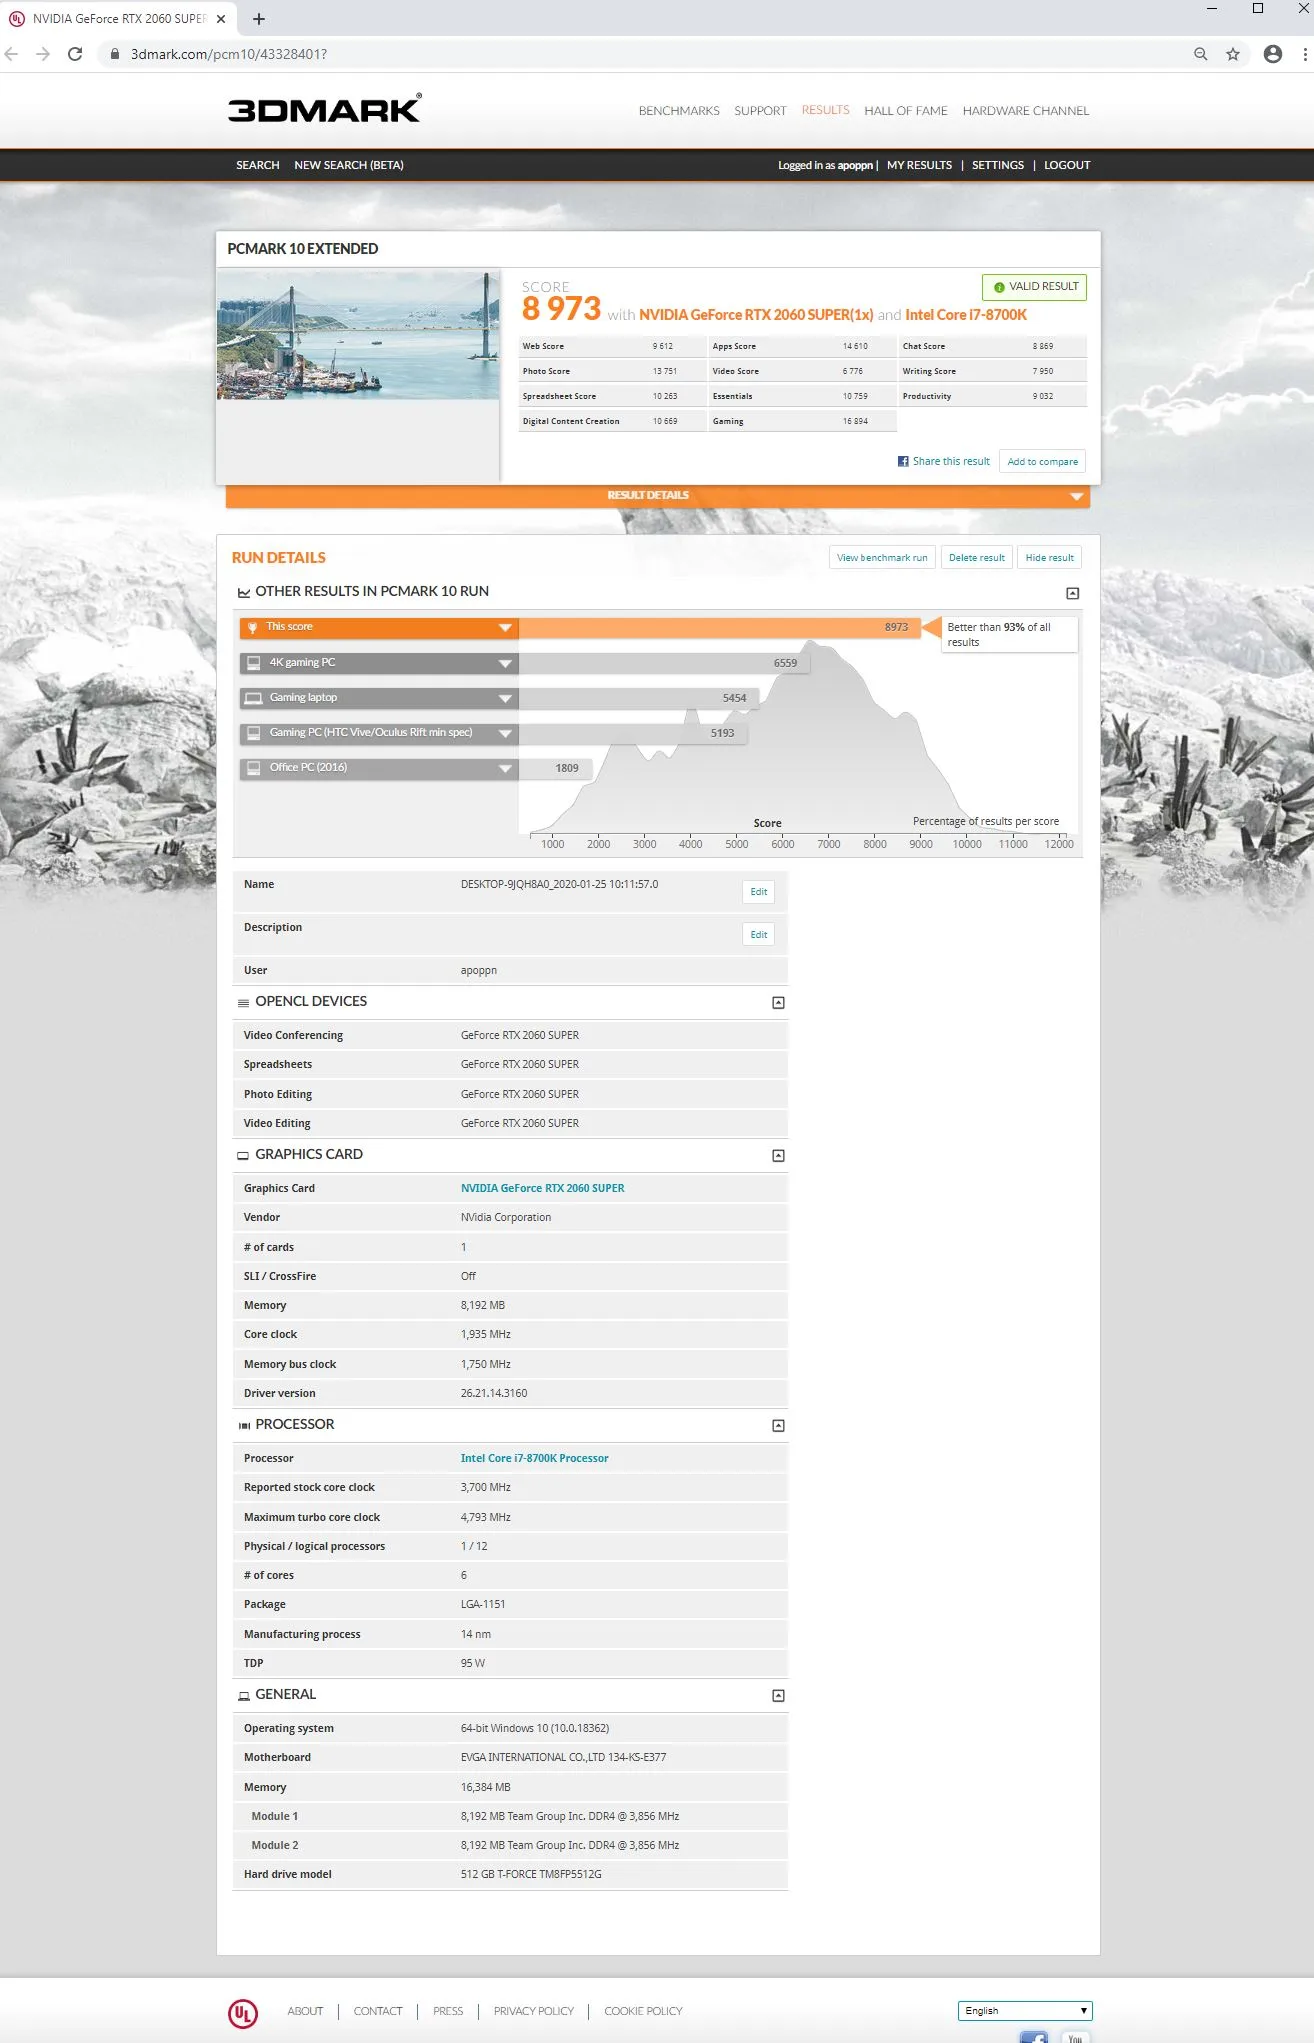1314x2043 pixels.
Task: Open NVIDIA GeForce RTX 2060 SUPER link in Graphics Card
Action: [x=542, y=1188]
